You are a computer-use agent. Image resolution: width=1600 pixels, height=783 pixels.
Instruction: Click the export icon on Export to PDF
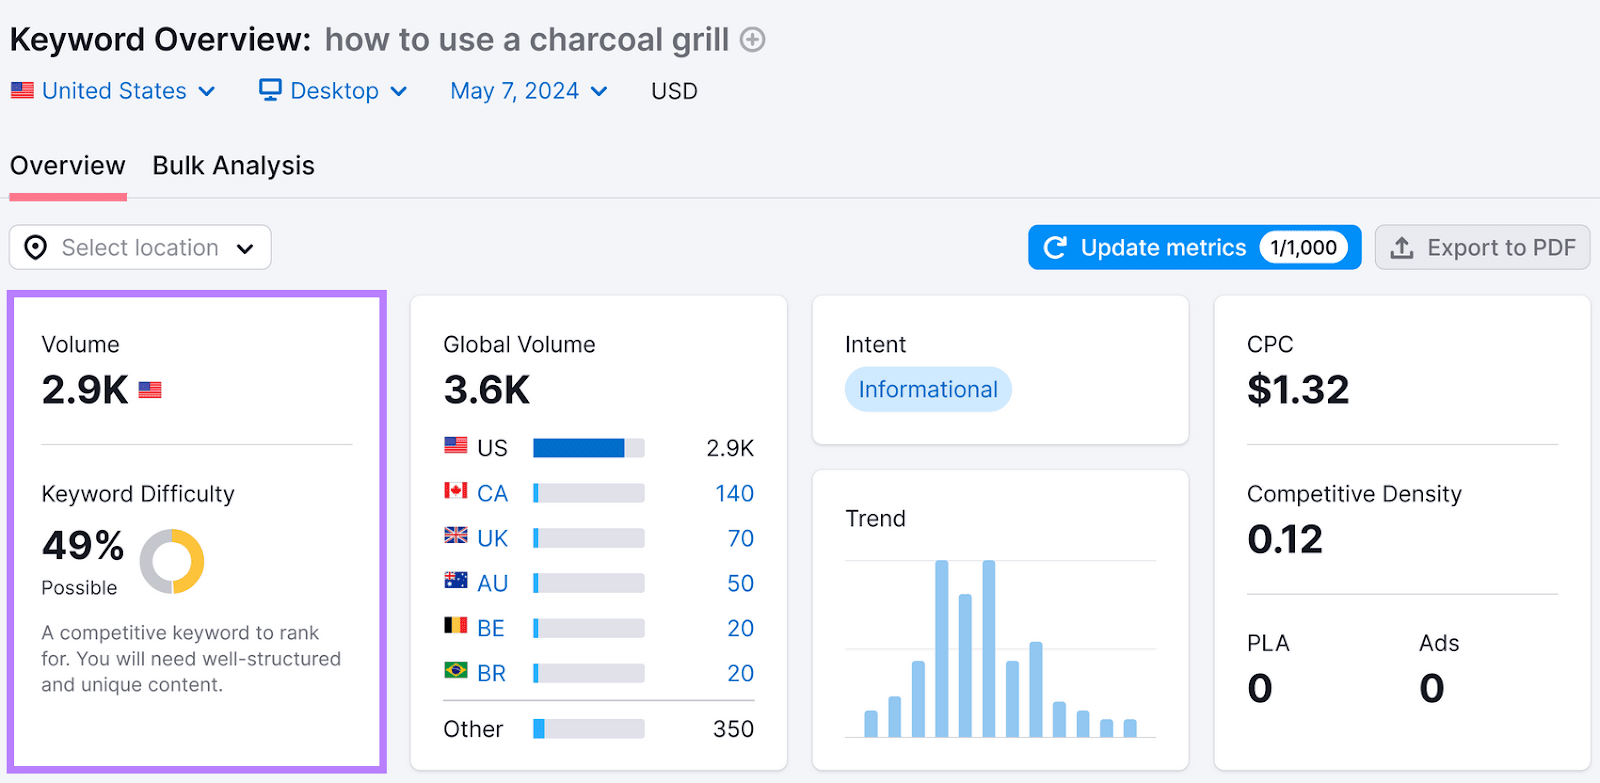(1404, 247)
